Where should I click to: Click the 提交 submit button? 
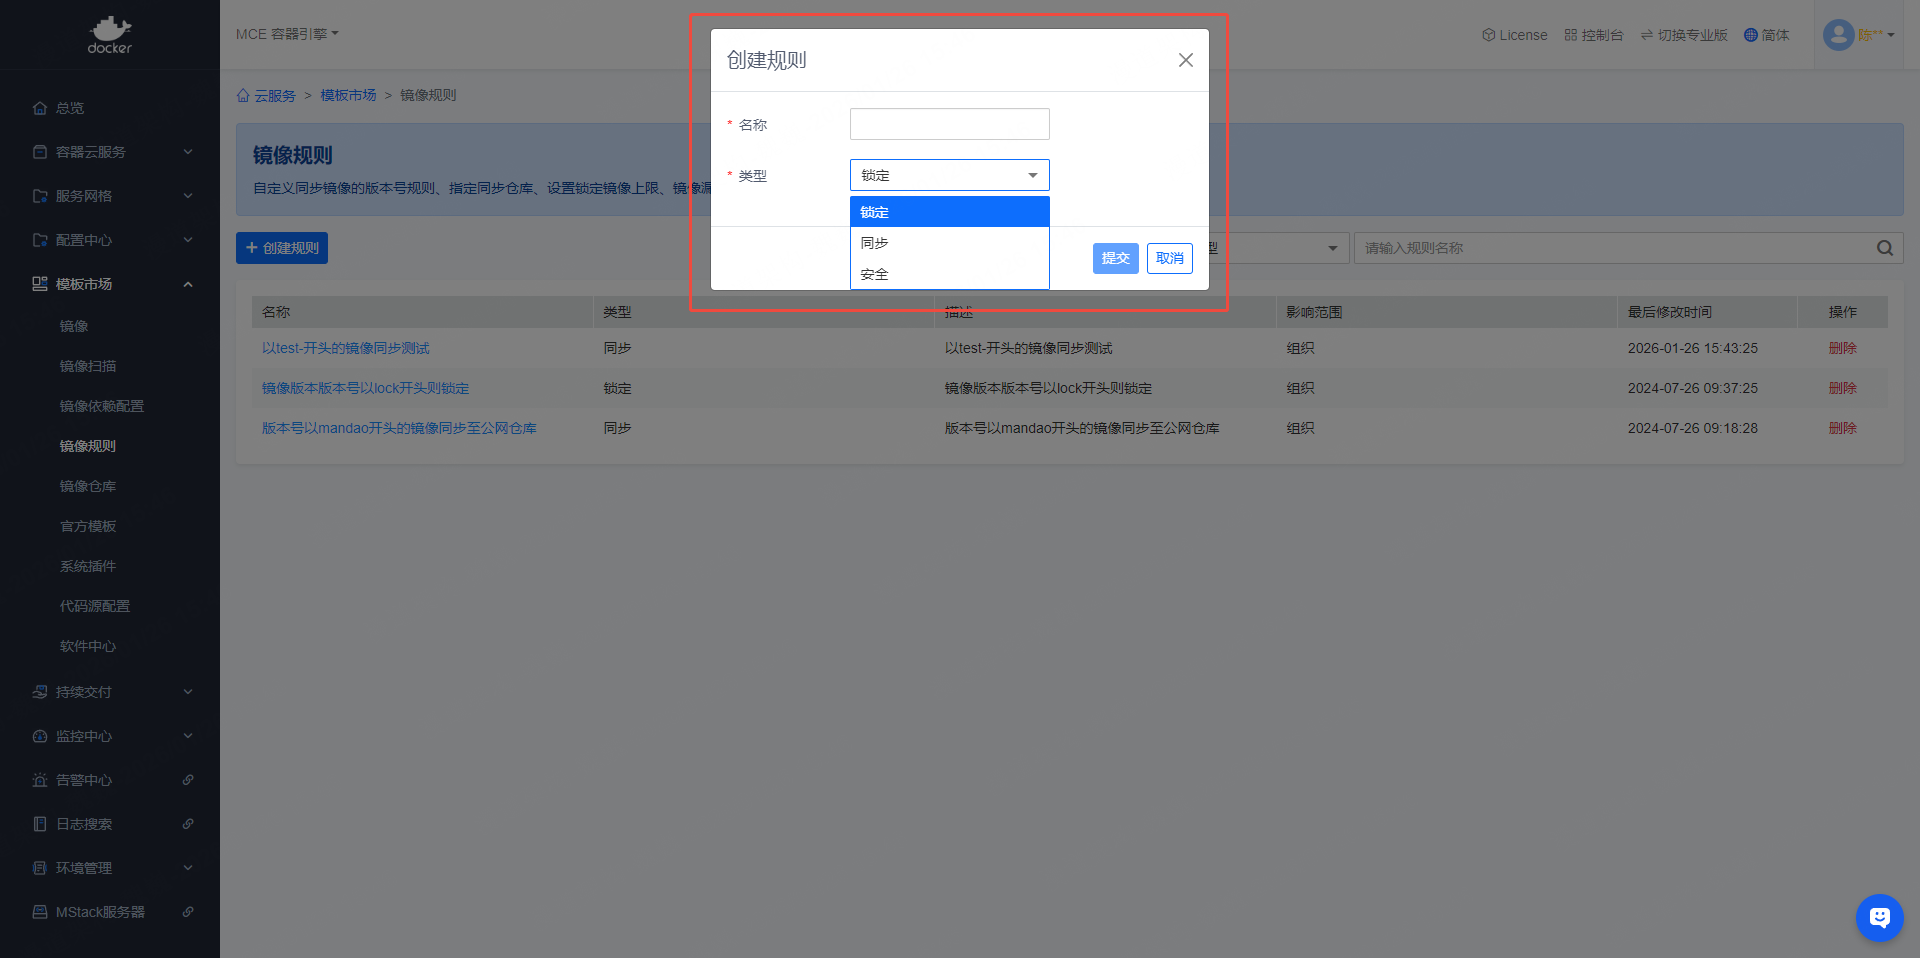1115,258
